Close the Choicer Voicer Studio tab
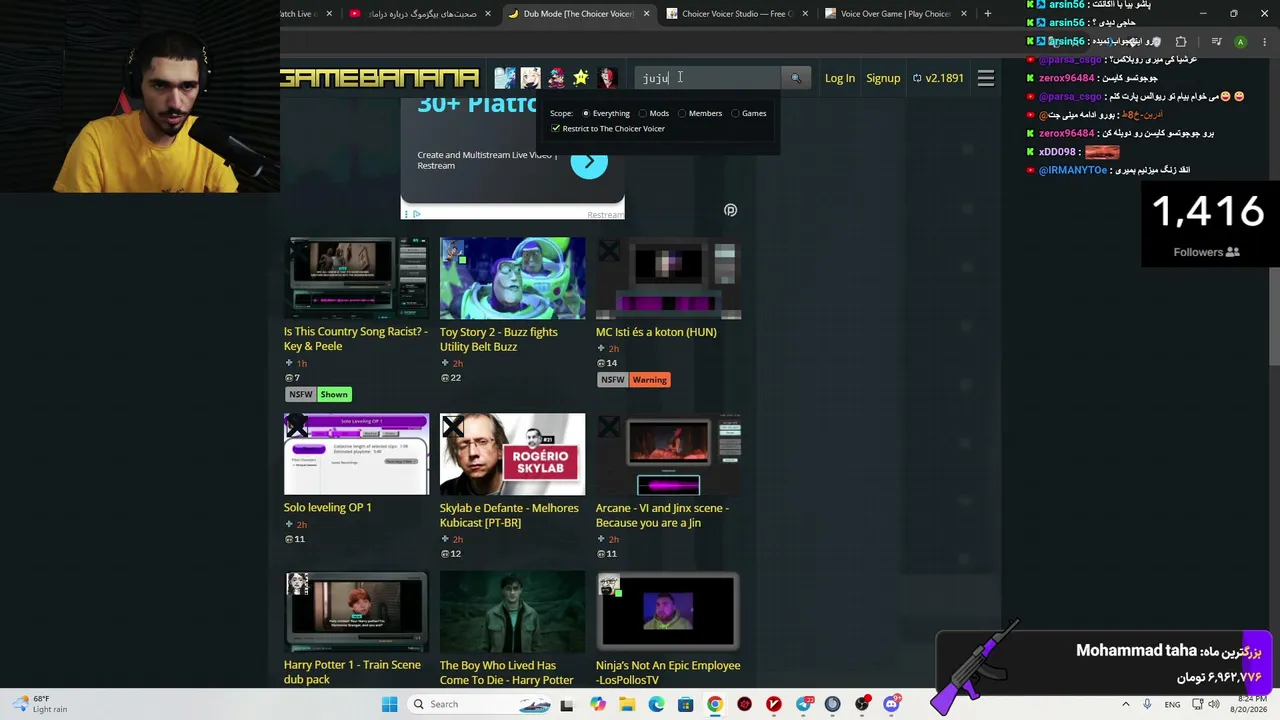The image size is (1280, 720). click(805, 14)
